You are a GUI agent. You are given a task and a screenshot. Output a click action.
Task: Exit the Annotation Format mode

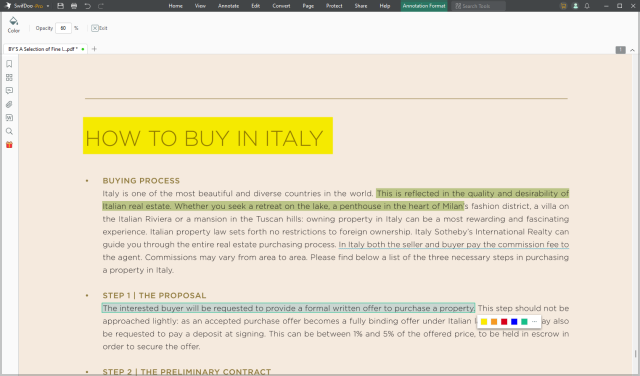click(99, 28)
